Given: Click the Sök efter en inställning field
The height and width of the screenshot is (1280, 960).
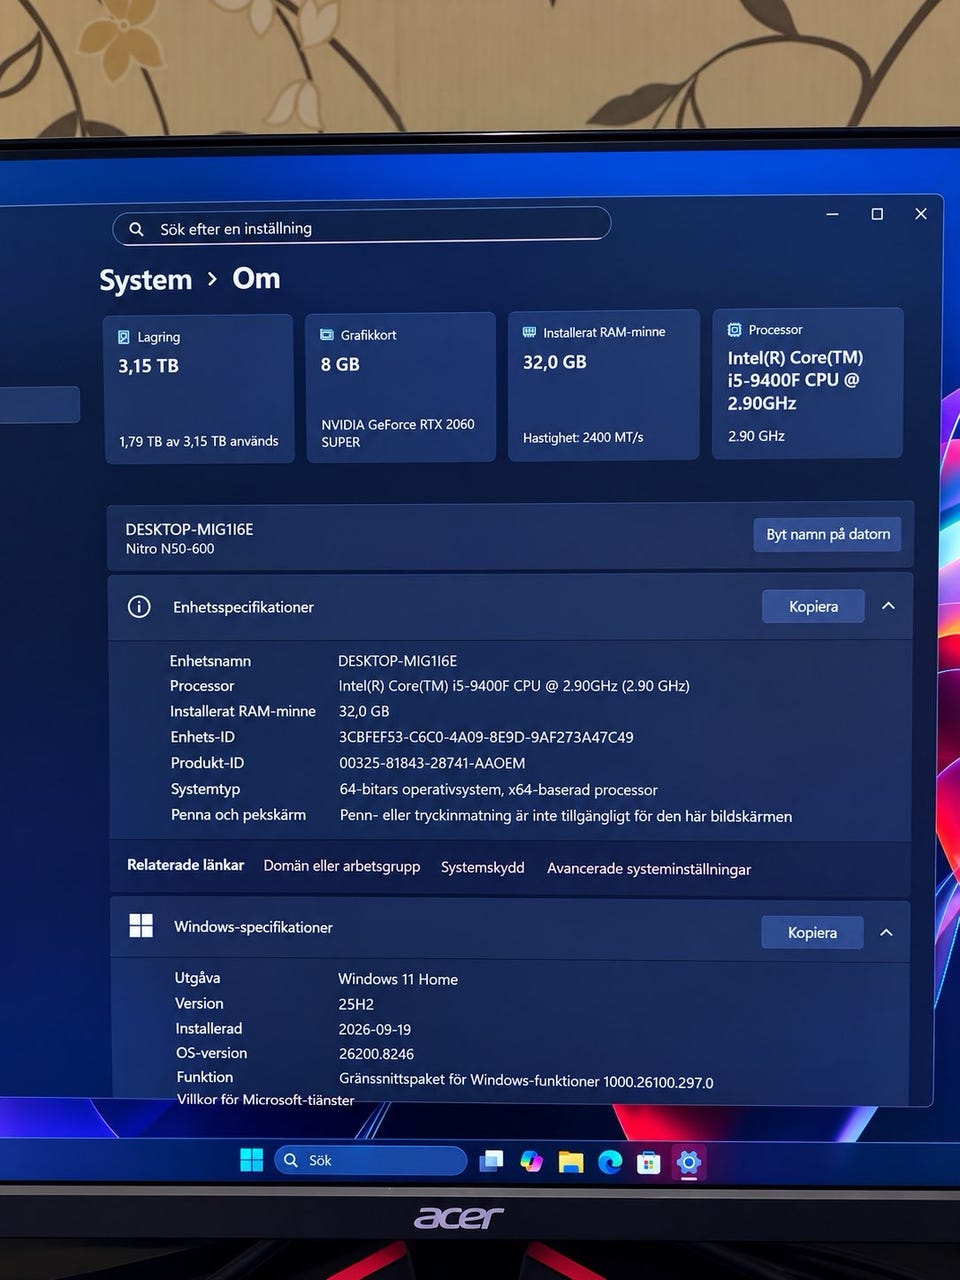Looking at the screenshot, I should [x=362, y=226].
